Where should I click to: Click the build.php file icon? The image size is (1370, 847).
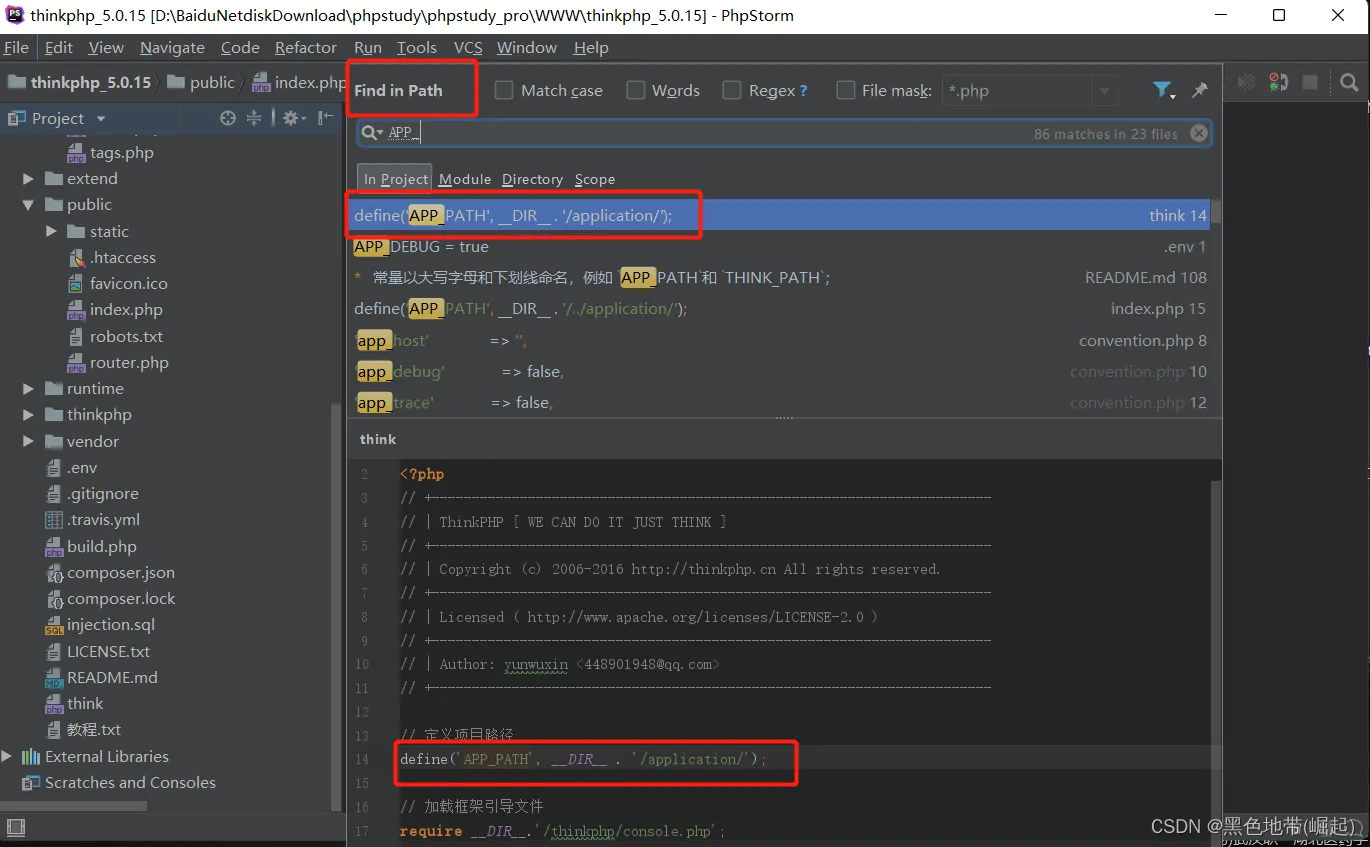pos(54,547)
